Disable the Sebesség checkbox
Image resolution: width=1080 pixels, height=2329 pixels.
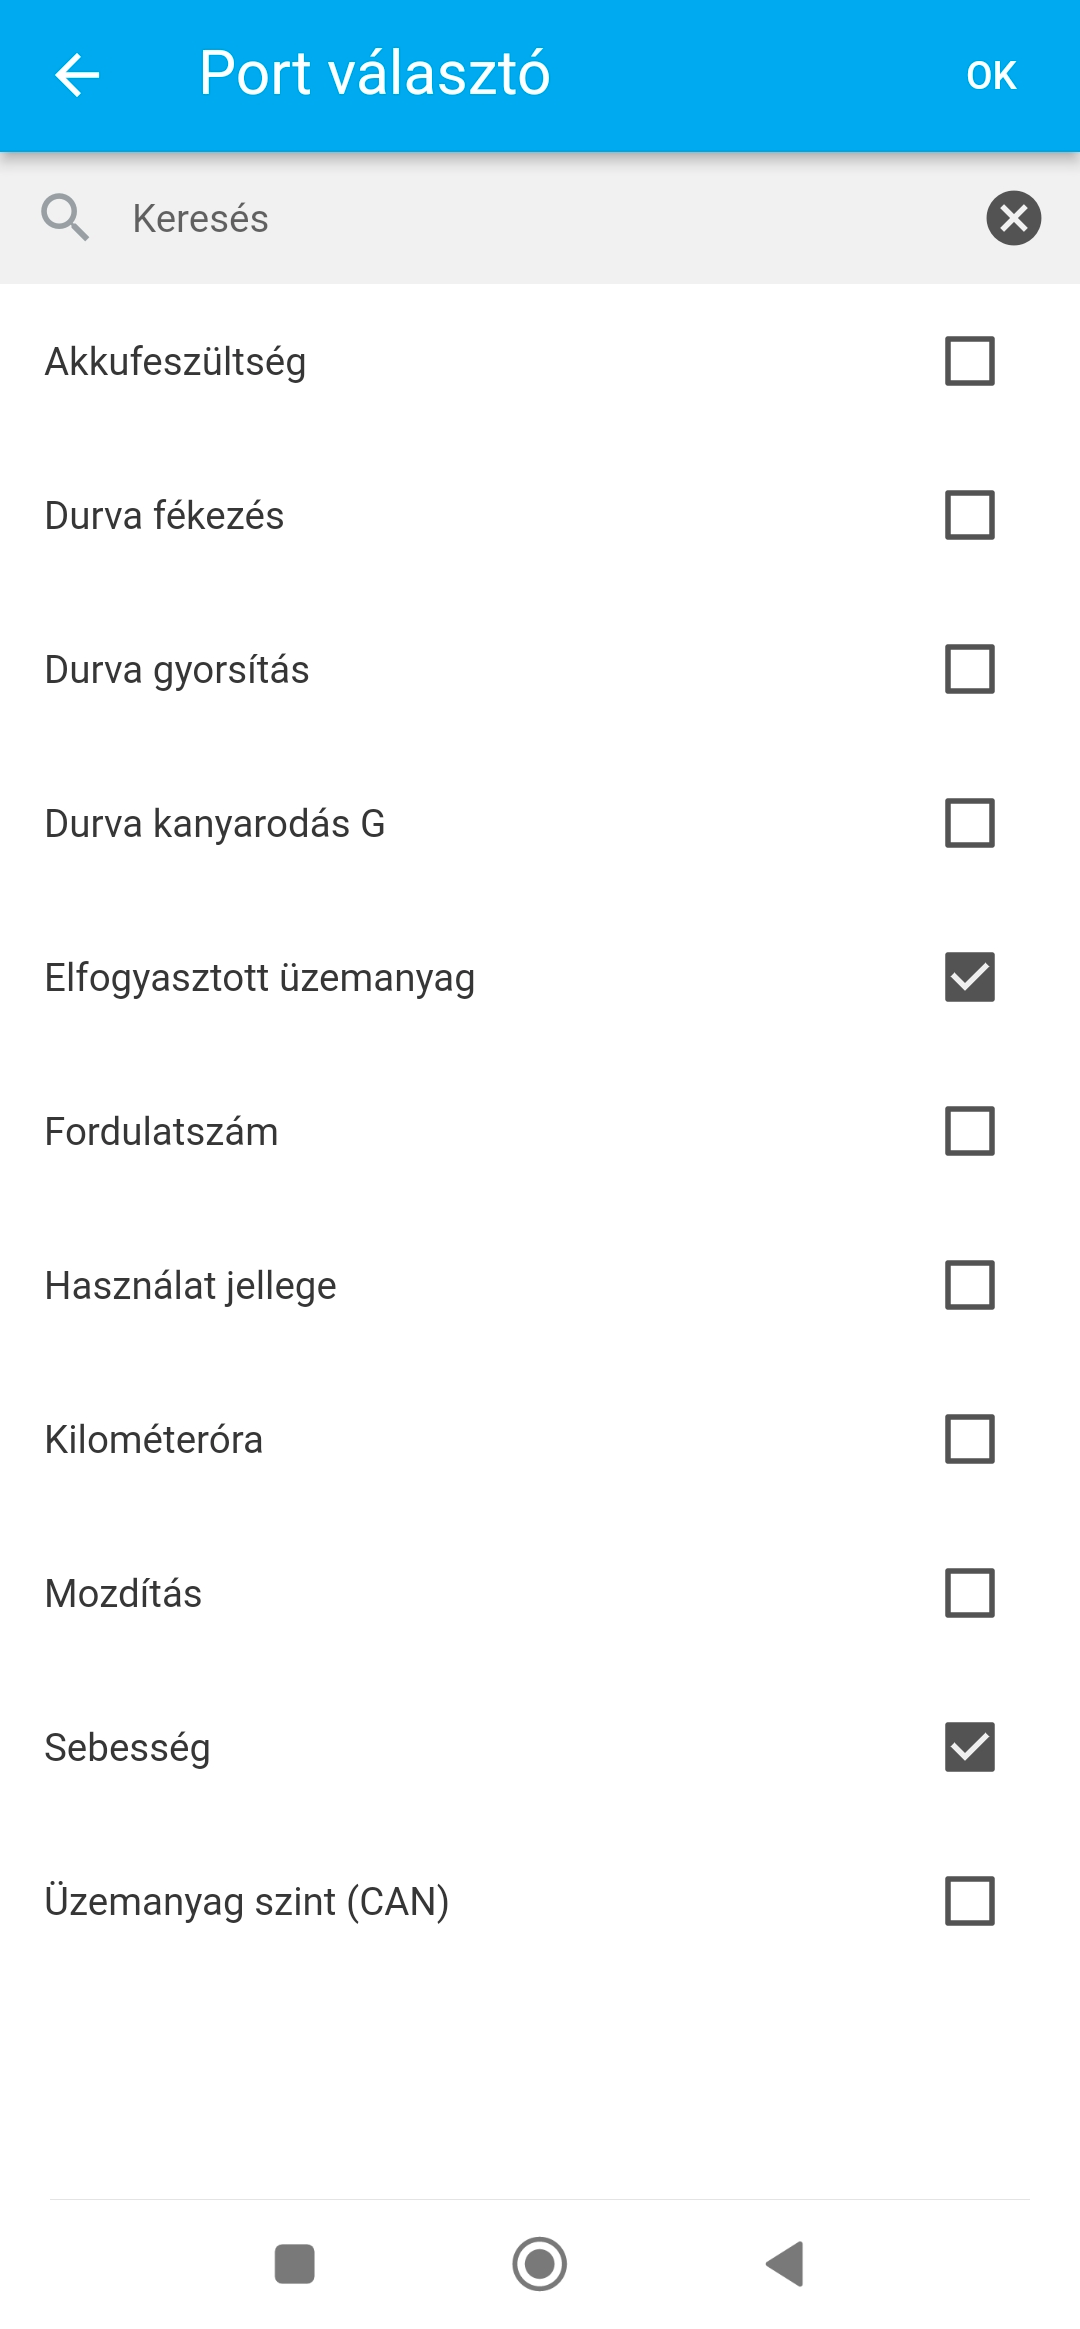pos(969,1747)
